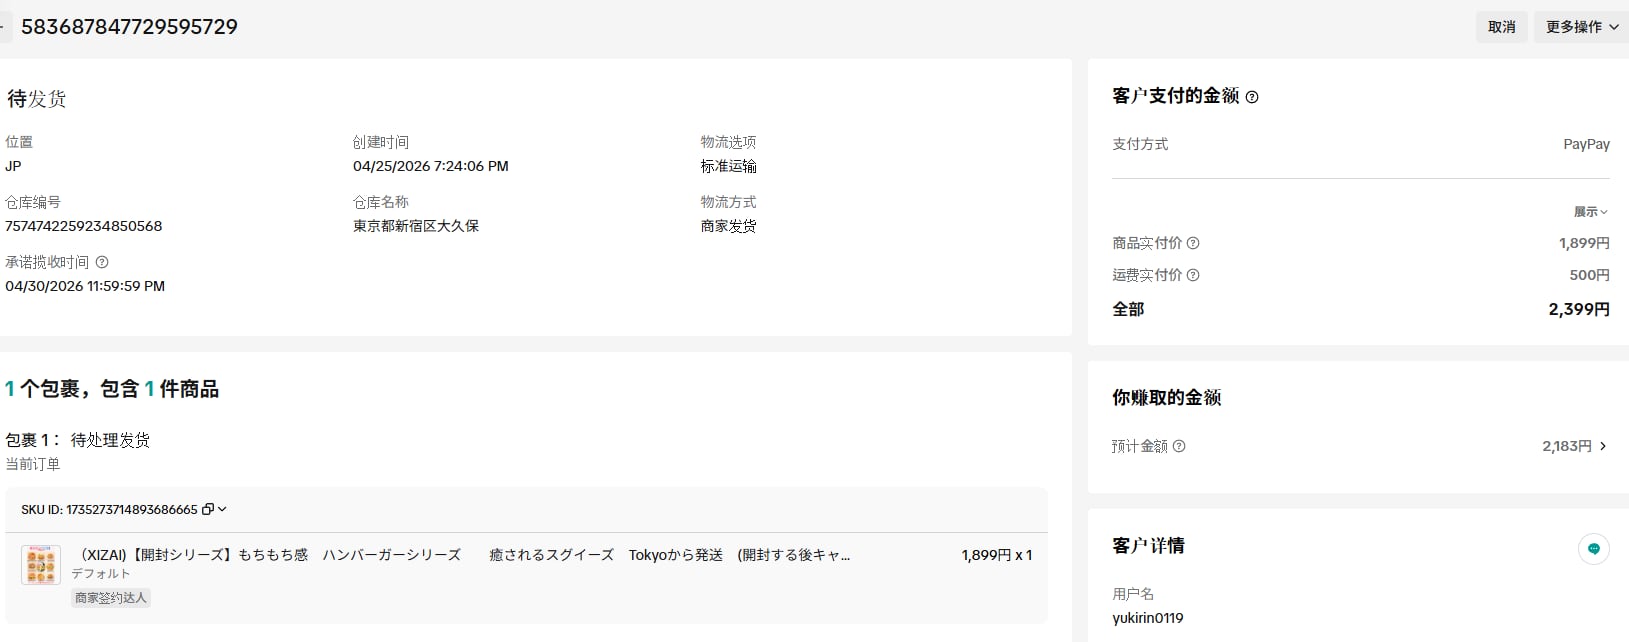Expand the 更多操作 dropdown
The height and width of the screenshot is (642, 1629).
pos(1581,27)
